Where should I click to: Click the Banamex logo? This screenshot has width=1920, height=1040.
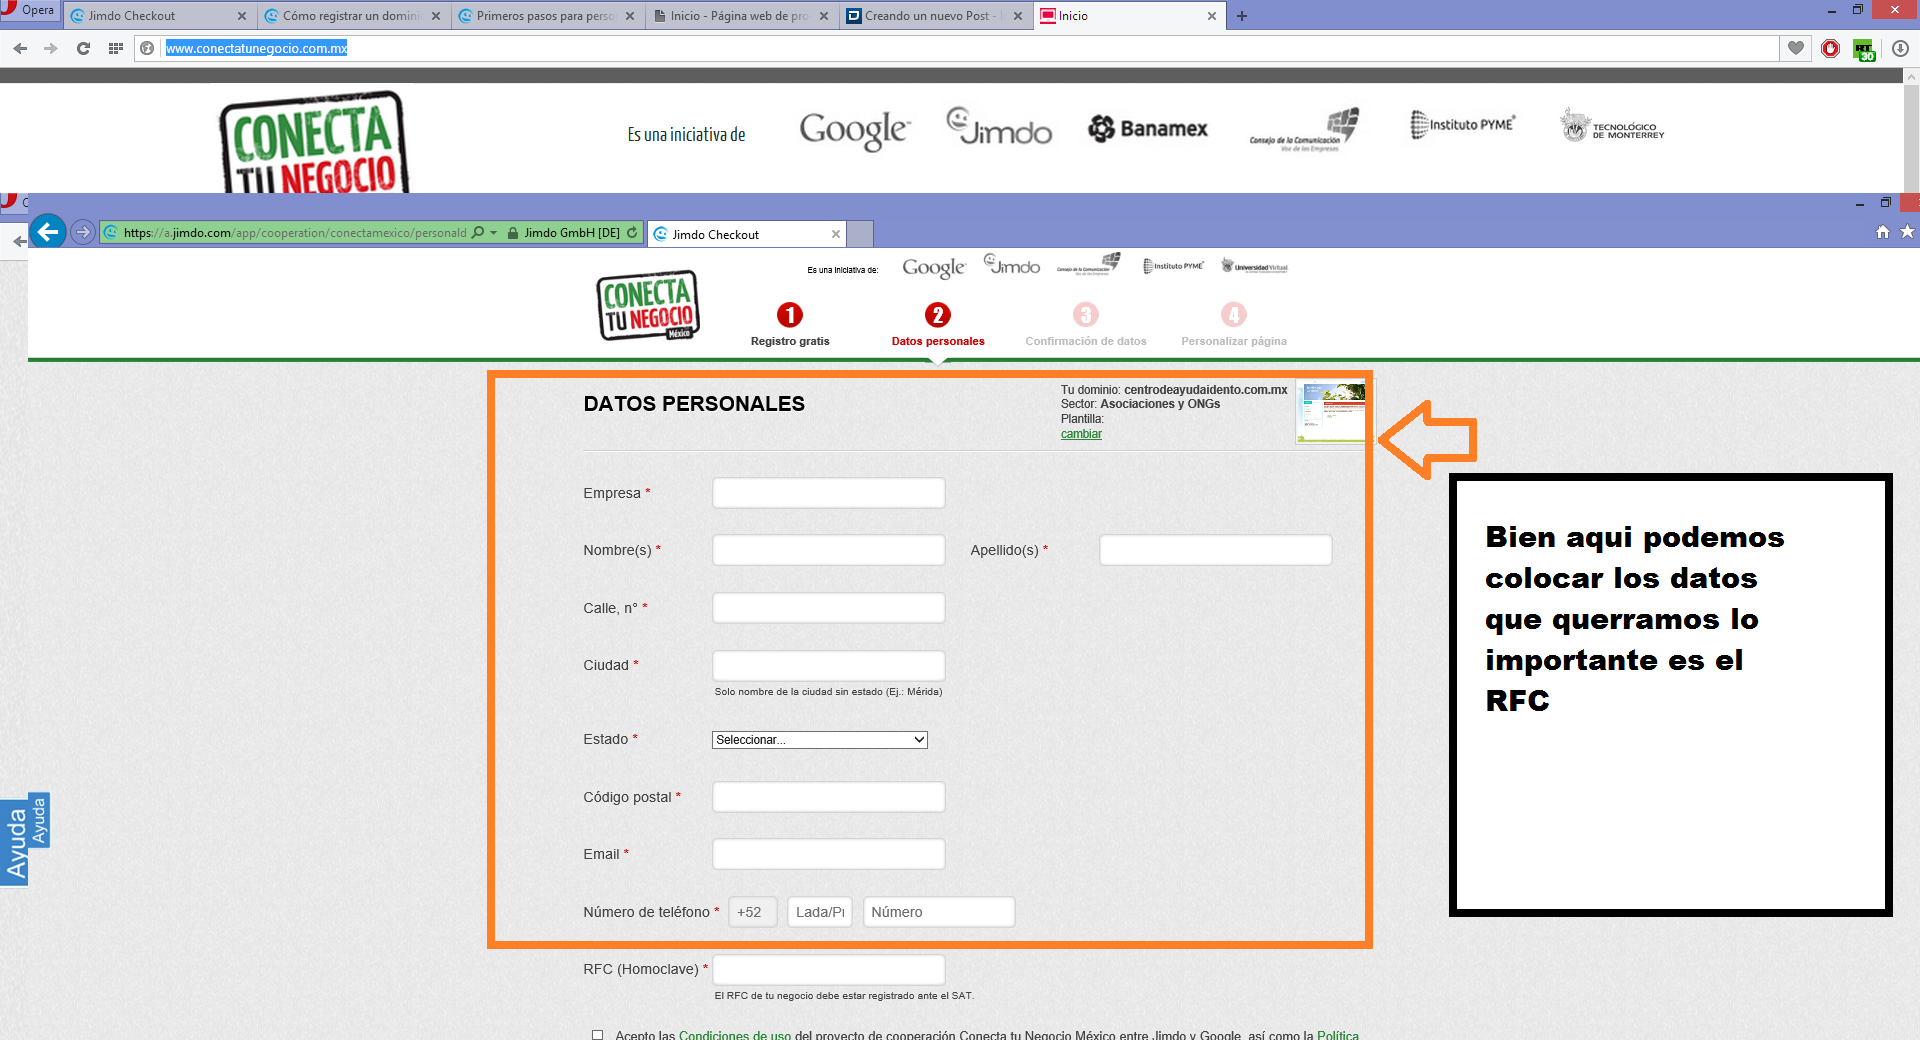(1148, 129)
